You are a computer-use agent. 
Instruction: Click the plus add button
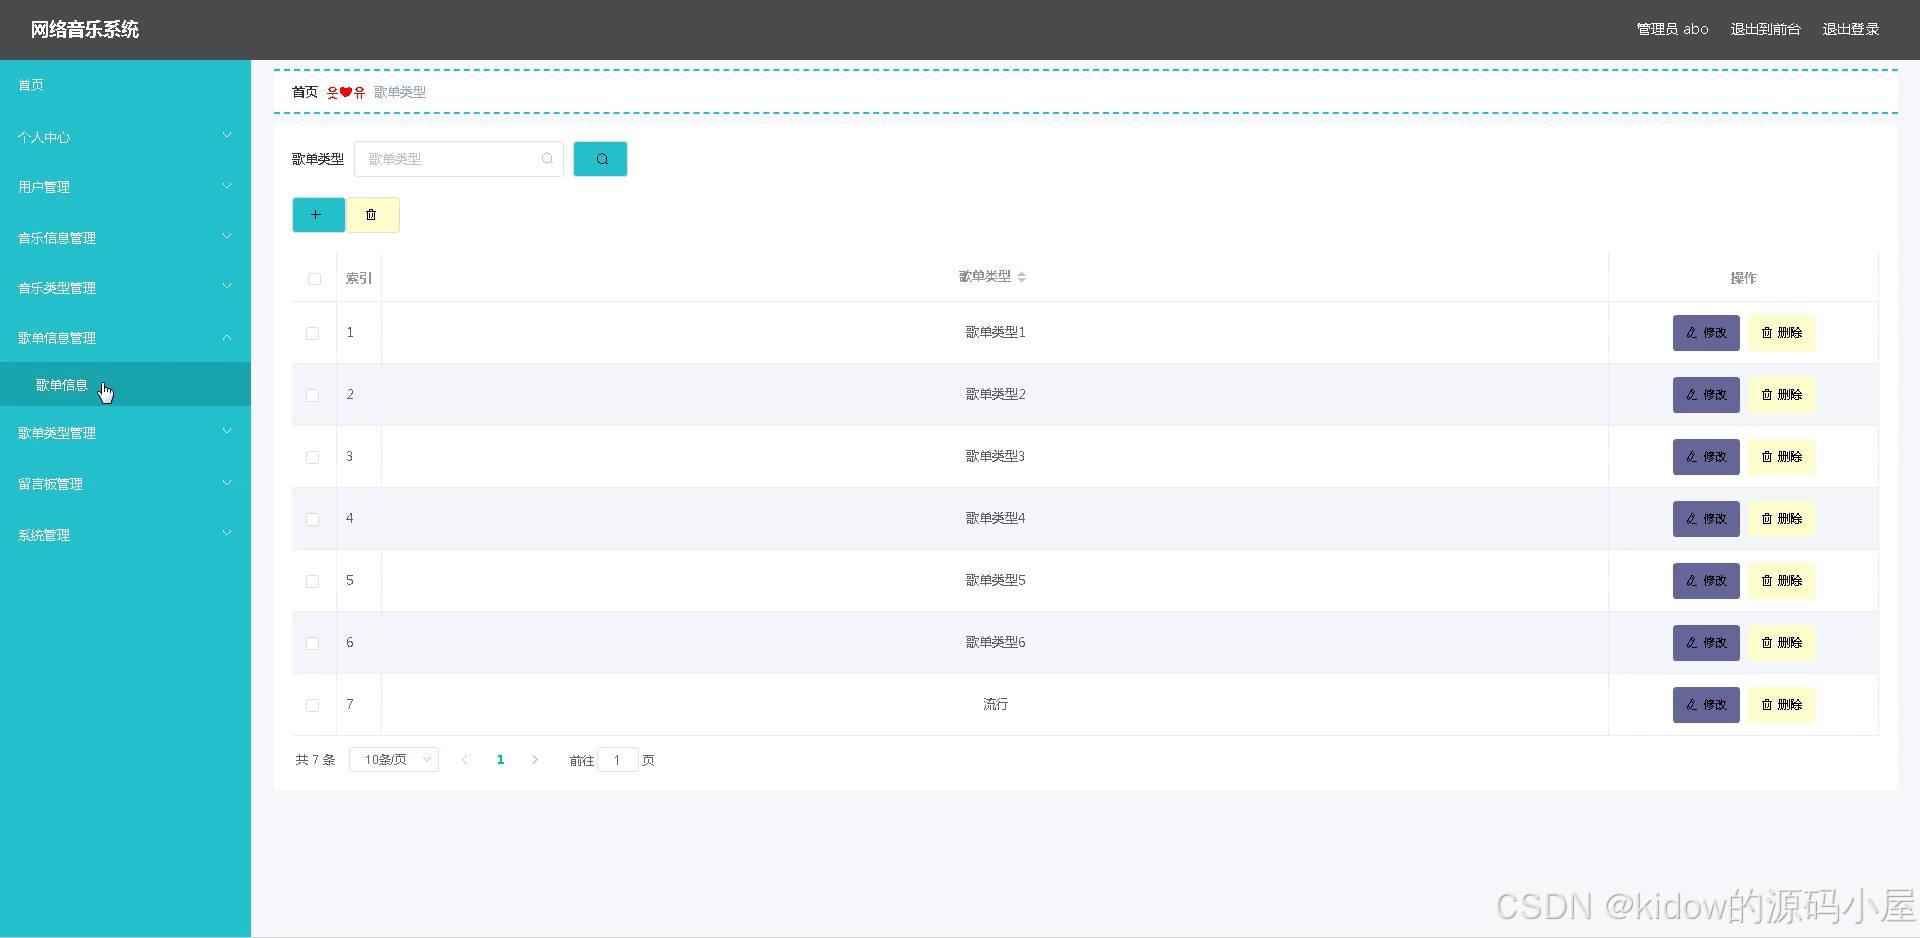pos(318,215)
